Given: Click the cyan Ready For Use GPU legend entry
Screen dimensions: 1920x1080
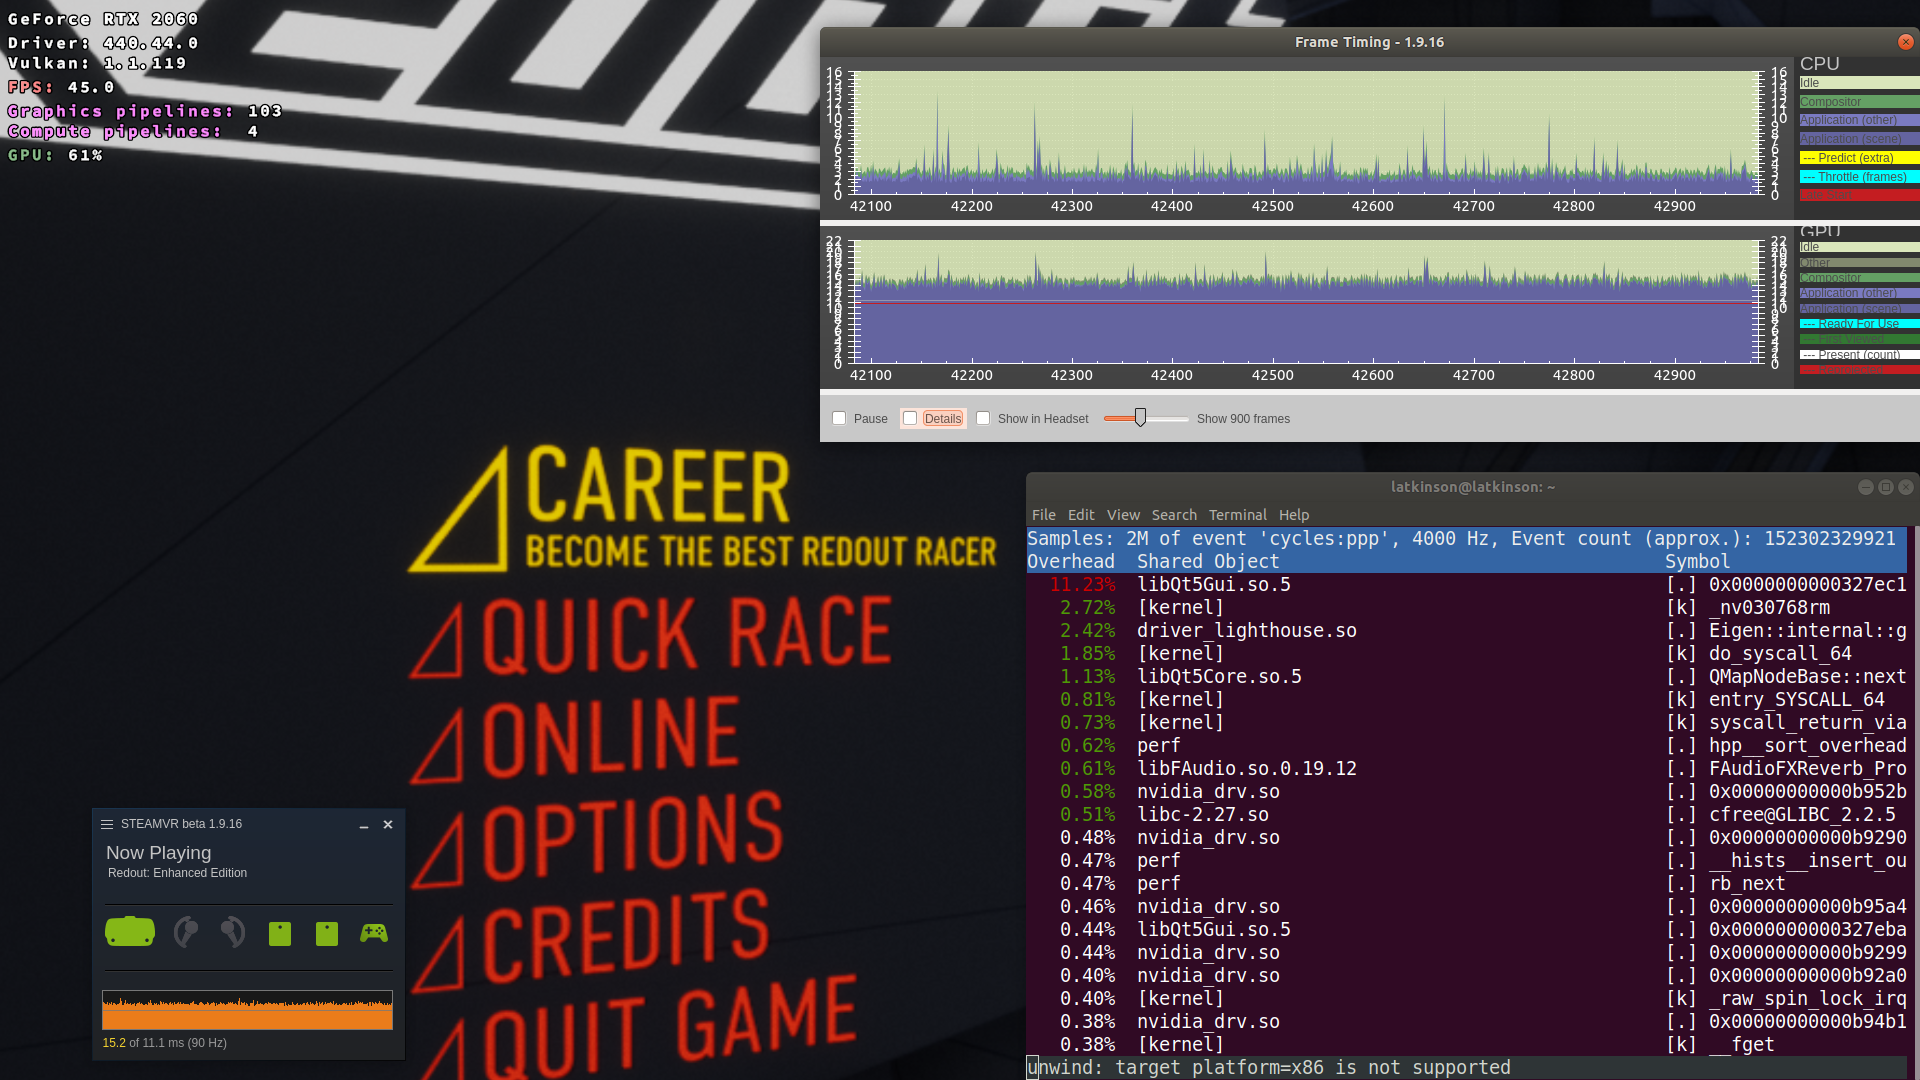Looking at the screenshot, I should [1859, 324].
